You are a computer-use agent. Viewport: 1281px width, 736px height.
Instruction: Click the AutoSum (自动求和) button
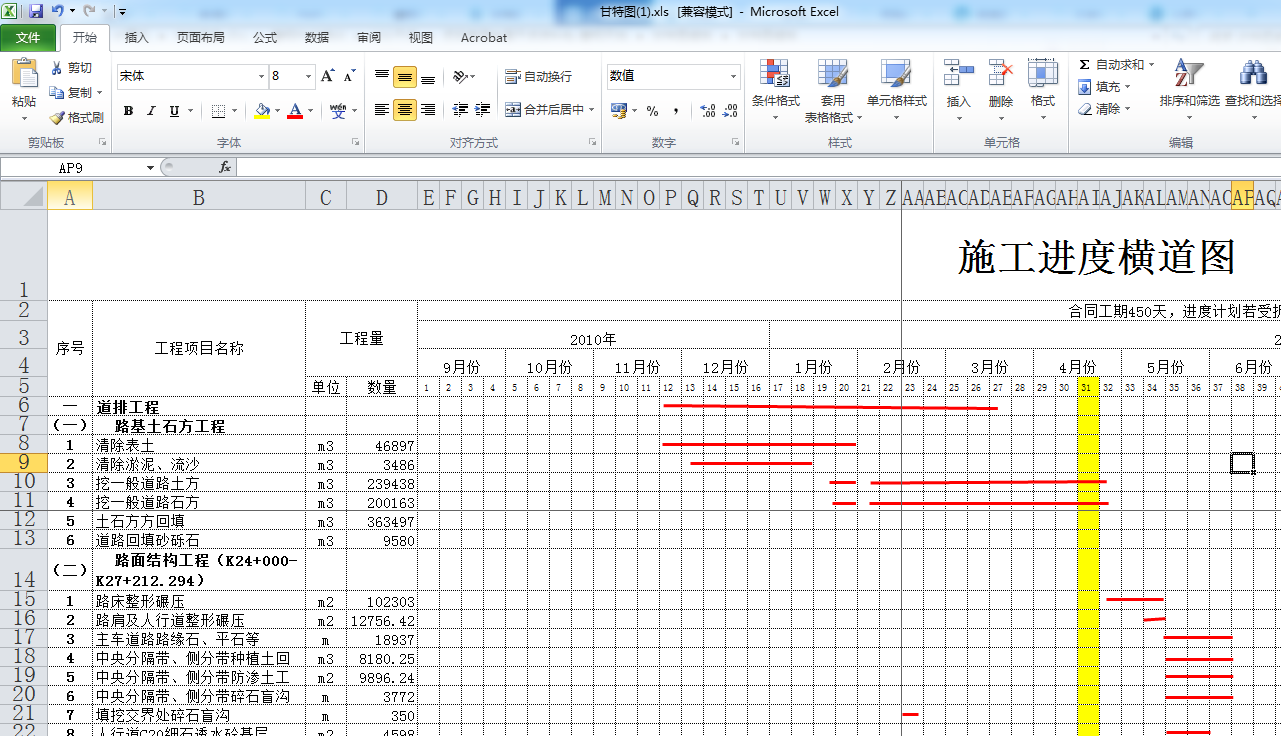point(1112,64)
